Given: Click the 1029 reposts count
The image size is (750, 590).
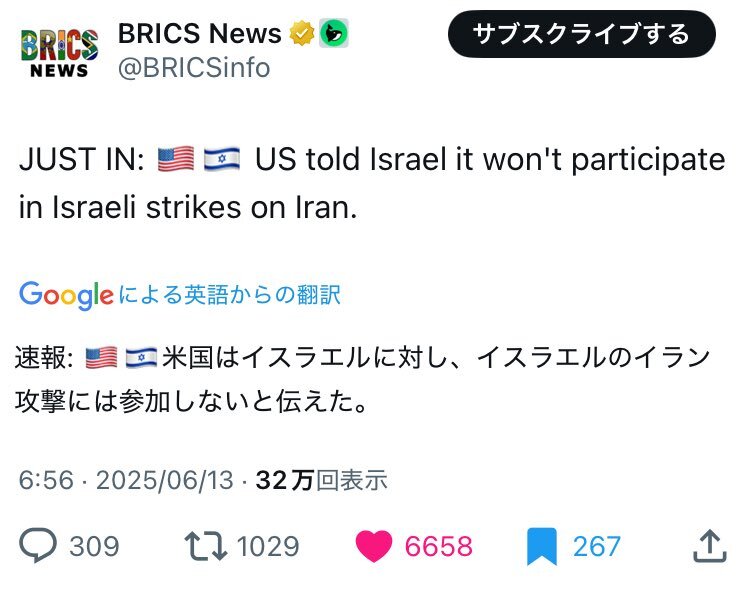Looking at the screenshot, I should click(x=268, y=546).
